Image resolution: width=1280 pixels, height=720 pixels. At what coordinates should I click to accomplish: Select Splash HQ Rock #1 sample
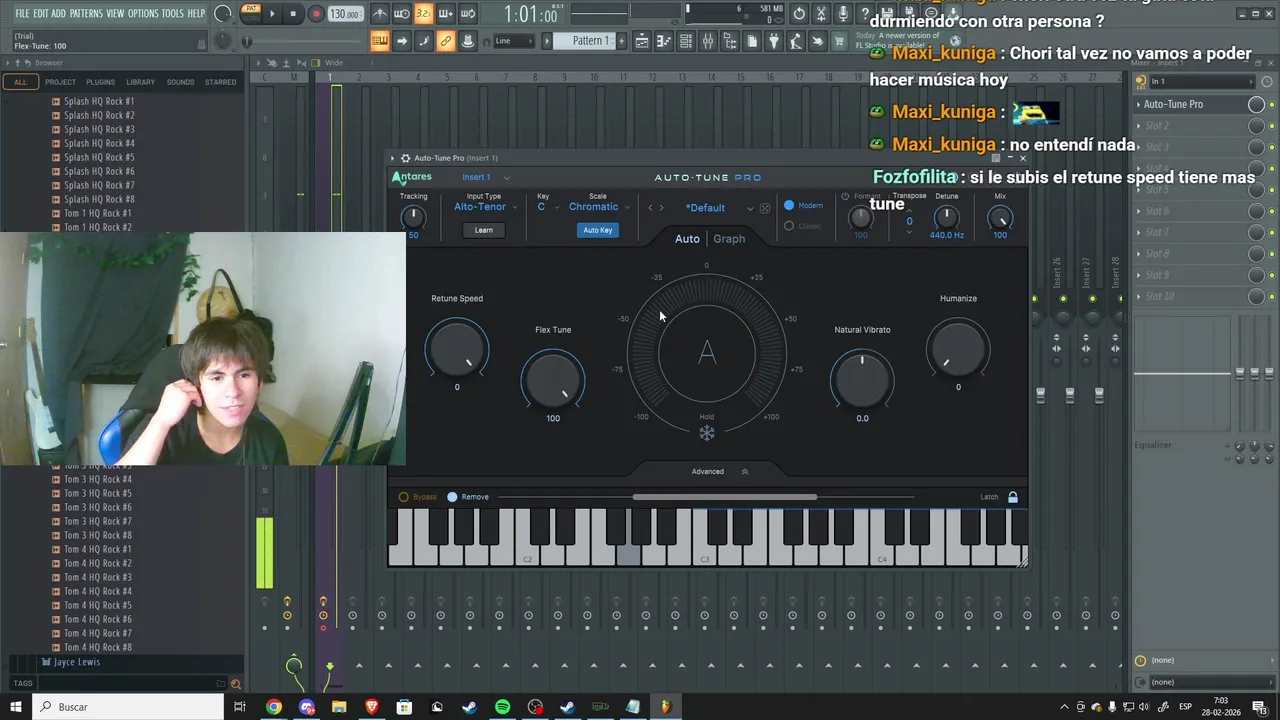coord(99,101)
